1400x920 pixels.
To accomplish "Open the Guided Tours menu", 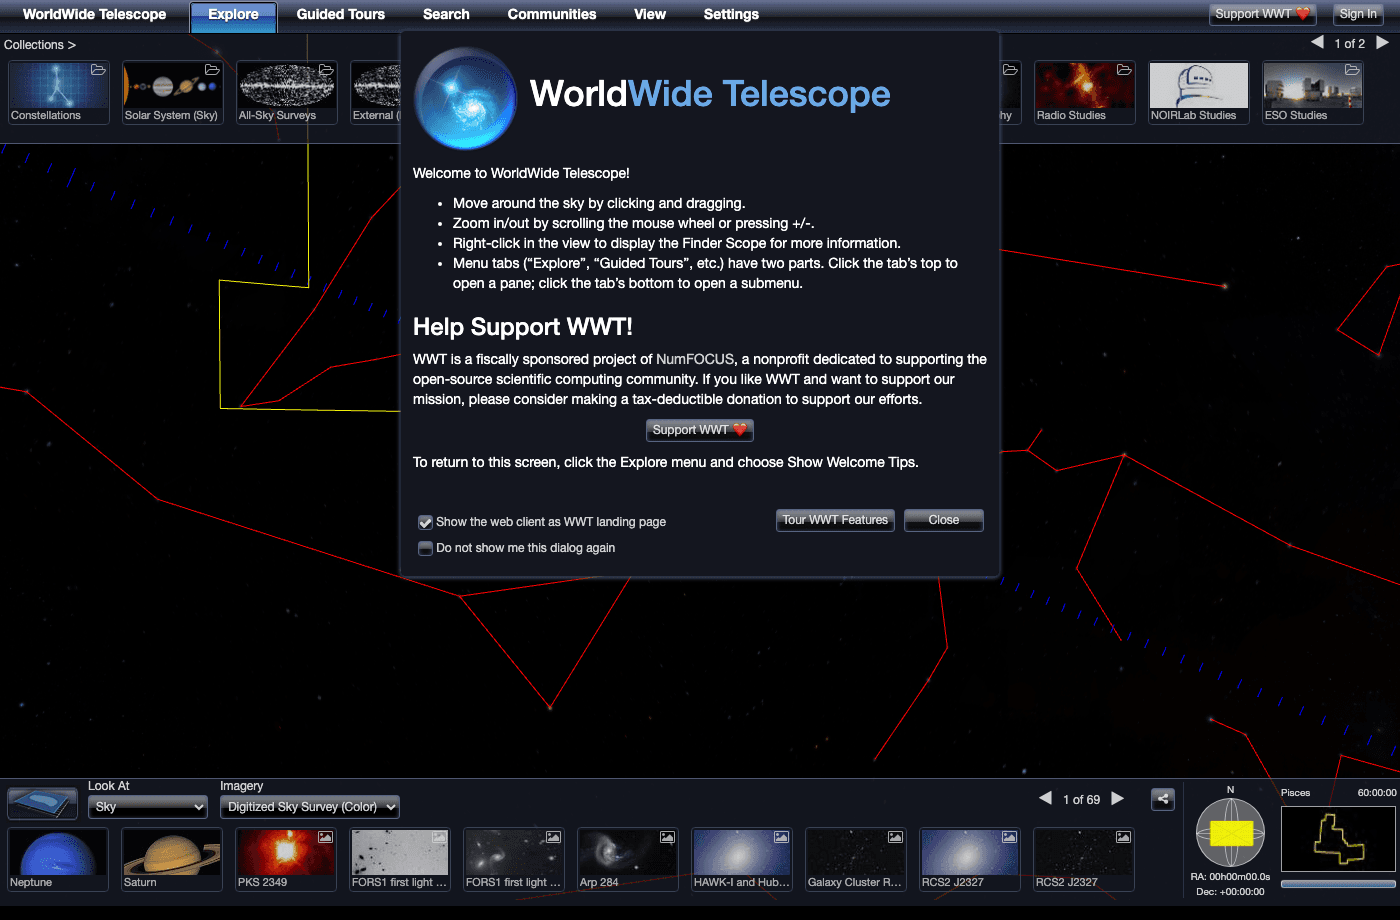I will [340, 14].
